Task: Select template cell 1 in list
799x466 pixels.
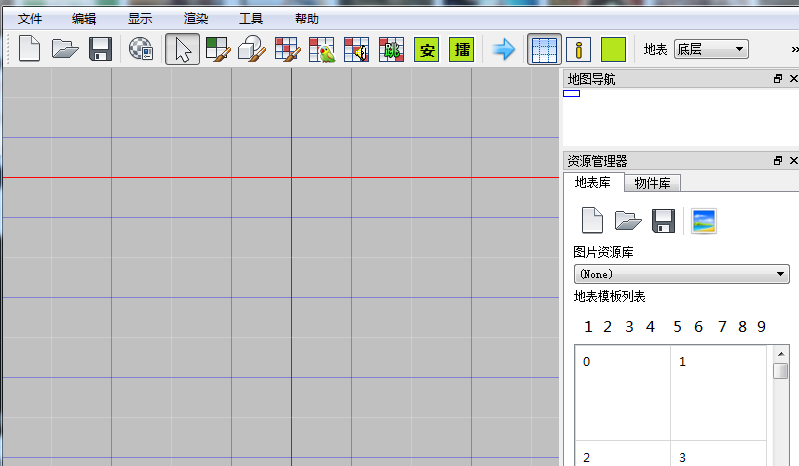Action: tap(718, 393)
